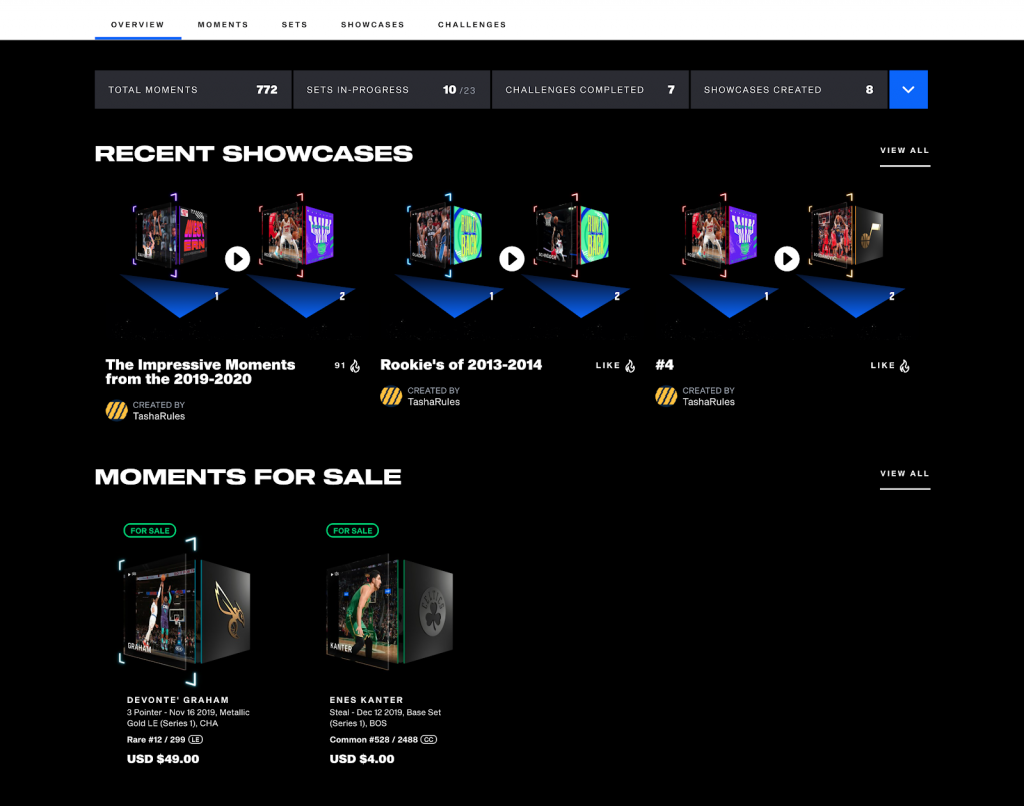Click VIEW ALL next to Recent Showcases

point(904,150)
